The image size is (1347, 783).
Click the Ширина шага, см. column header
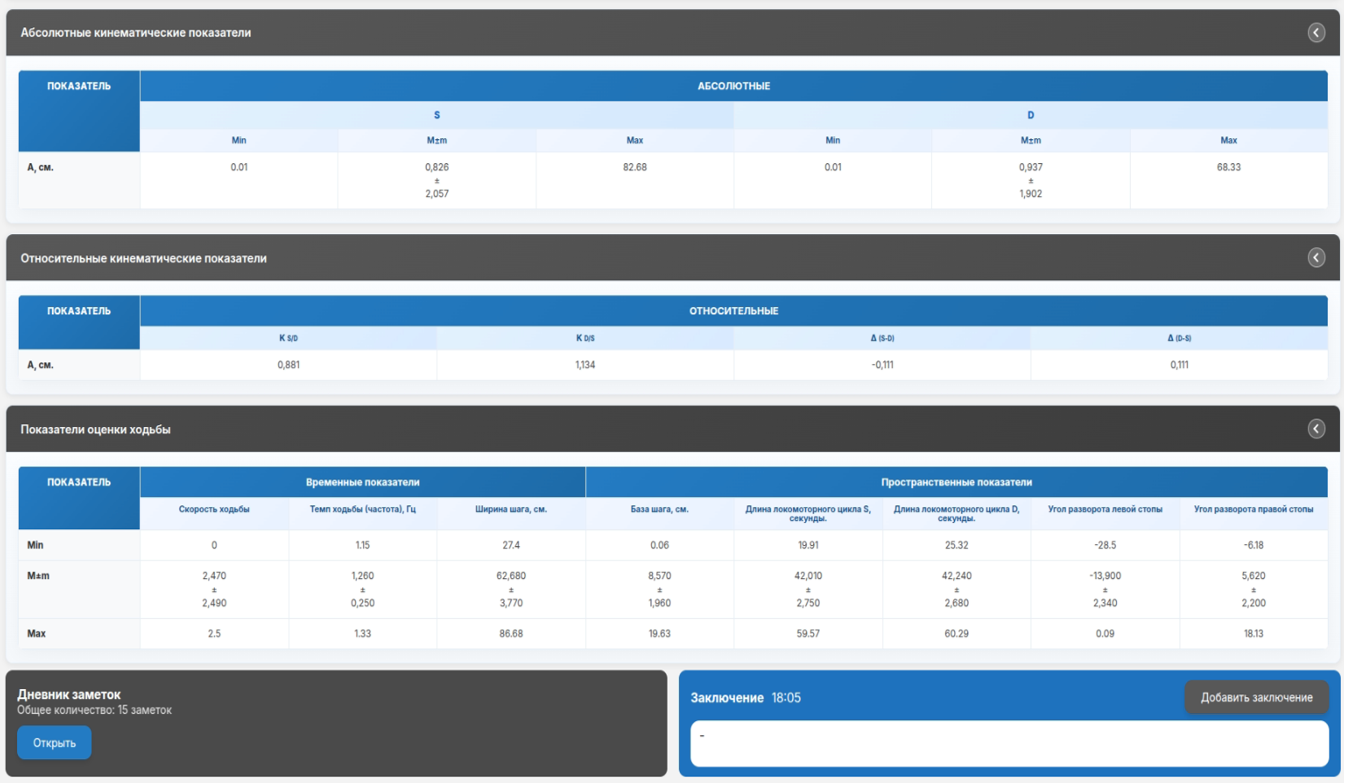point(511,510)
